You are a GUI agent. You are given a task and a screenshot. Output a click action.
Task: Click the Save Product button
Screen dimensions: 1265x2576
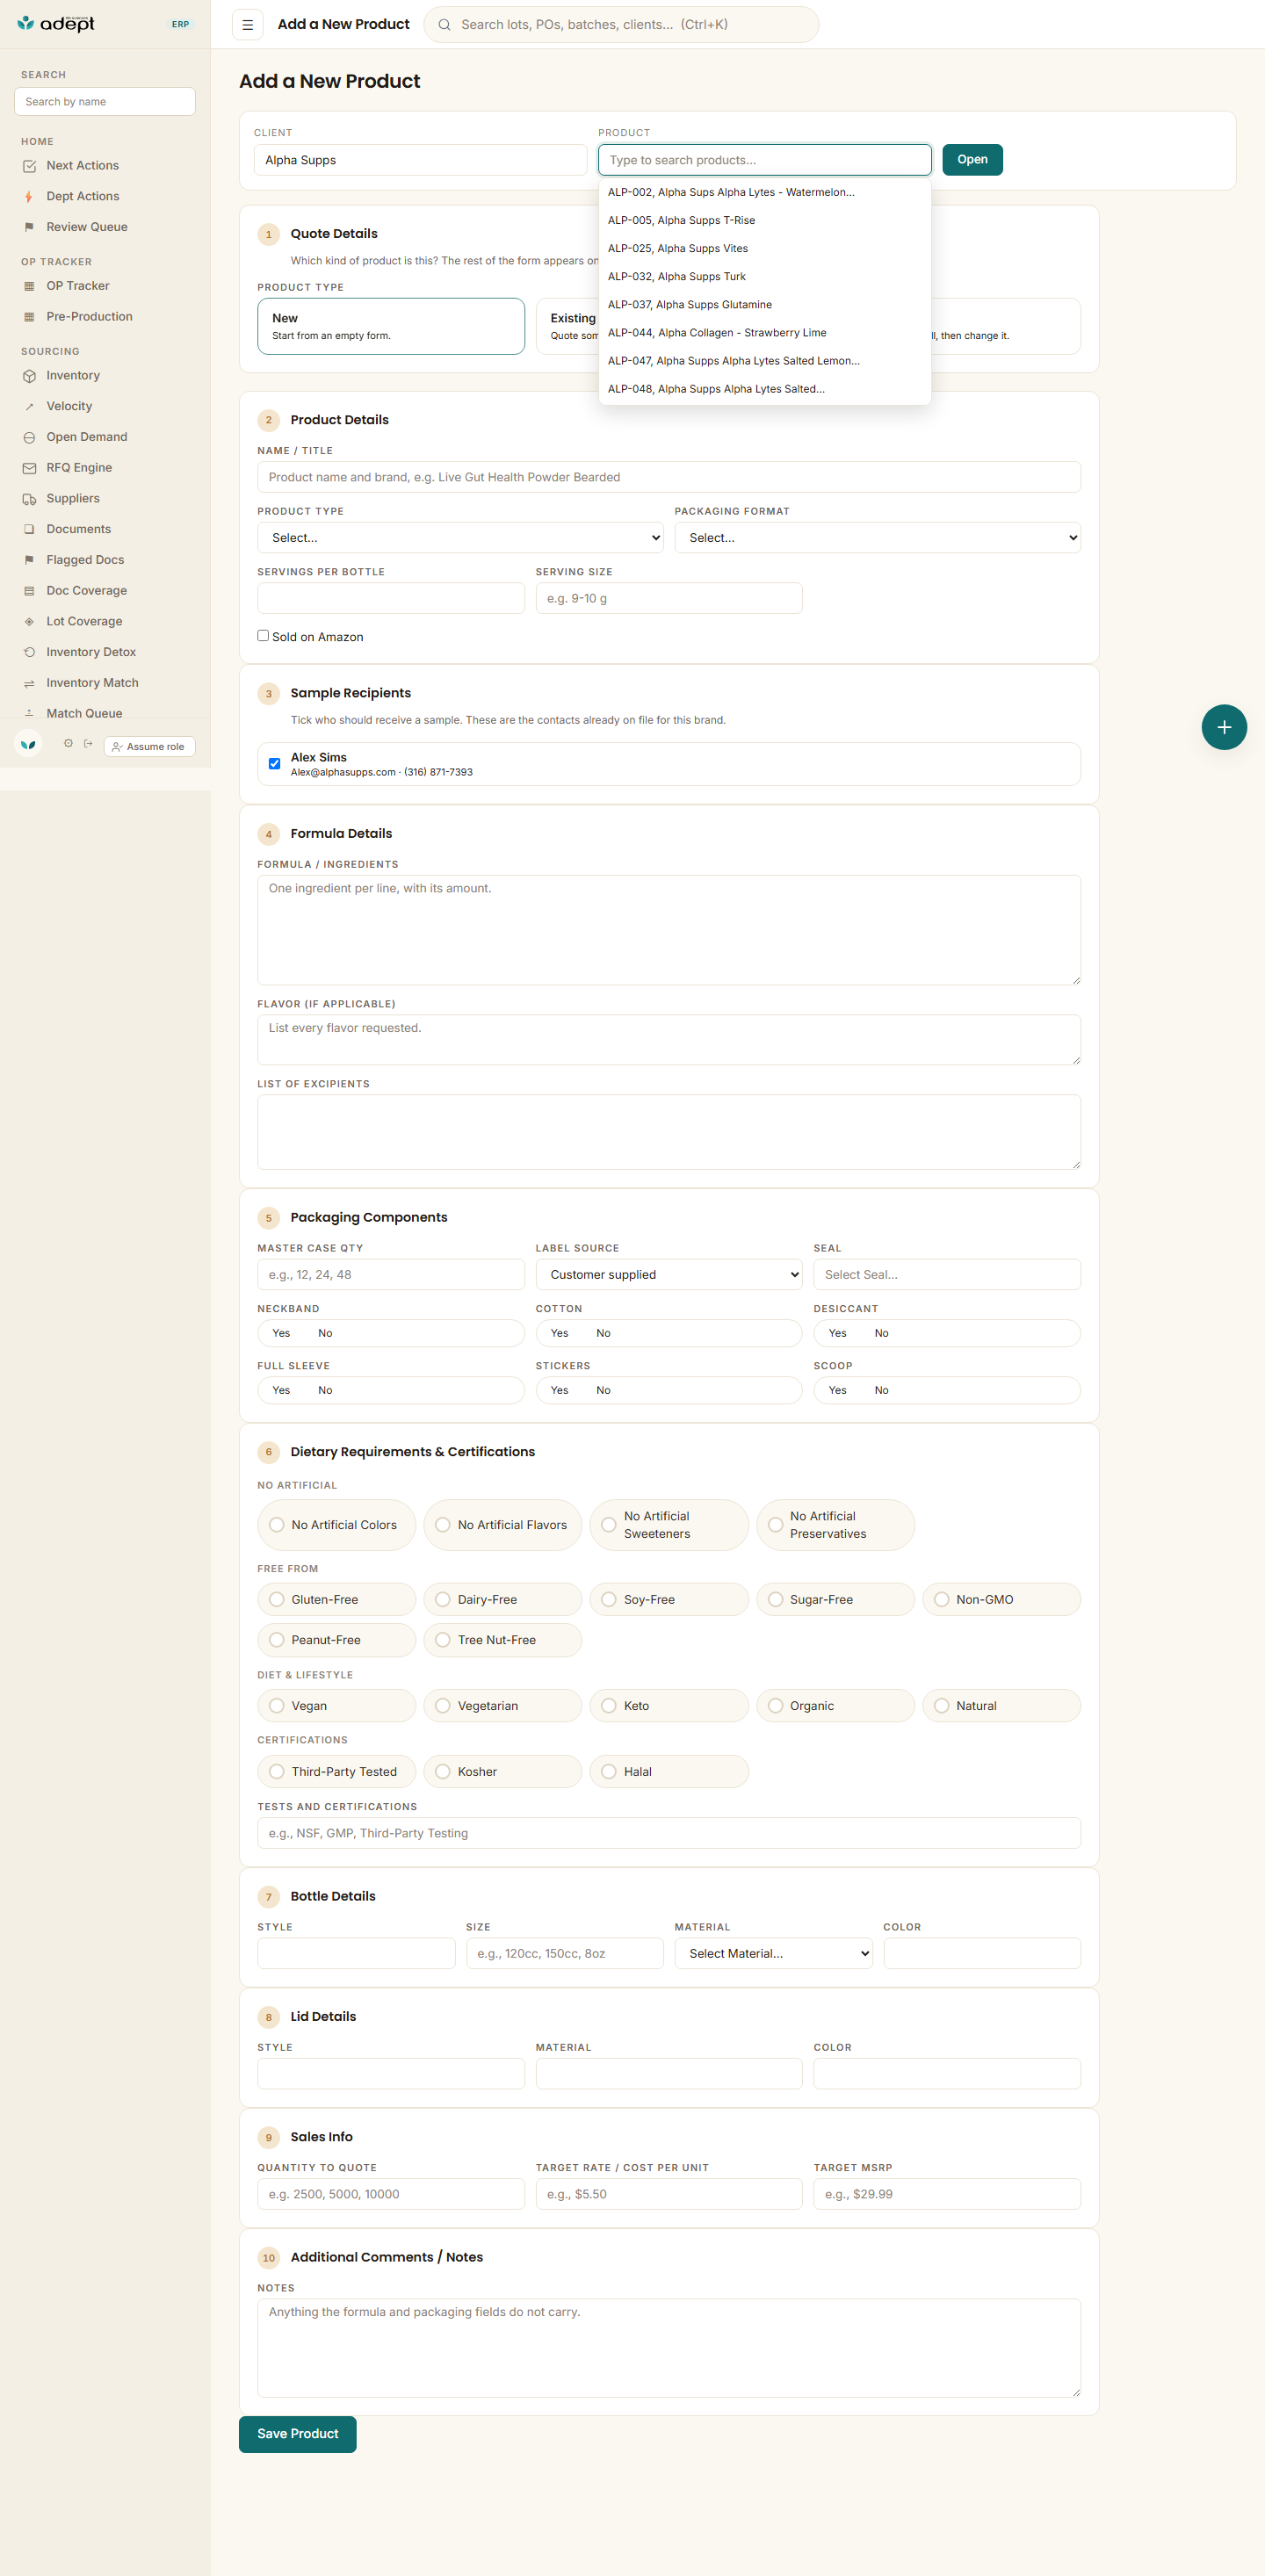click(298, 2434)
